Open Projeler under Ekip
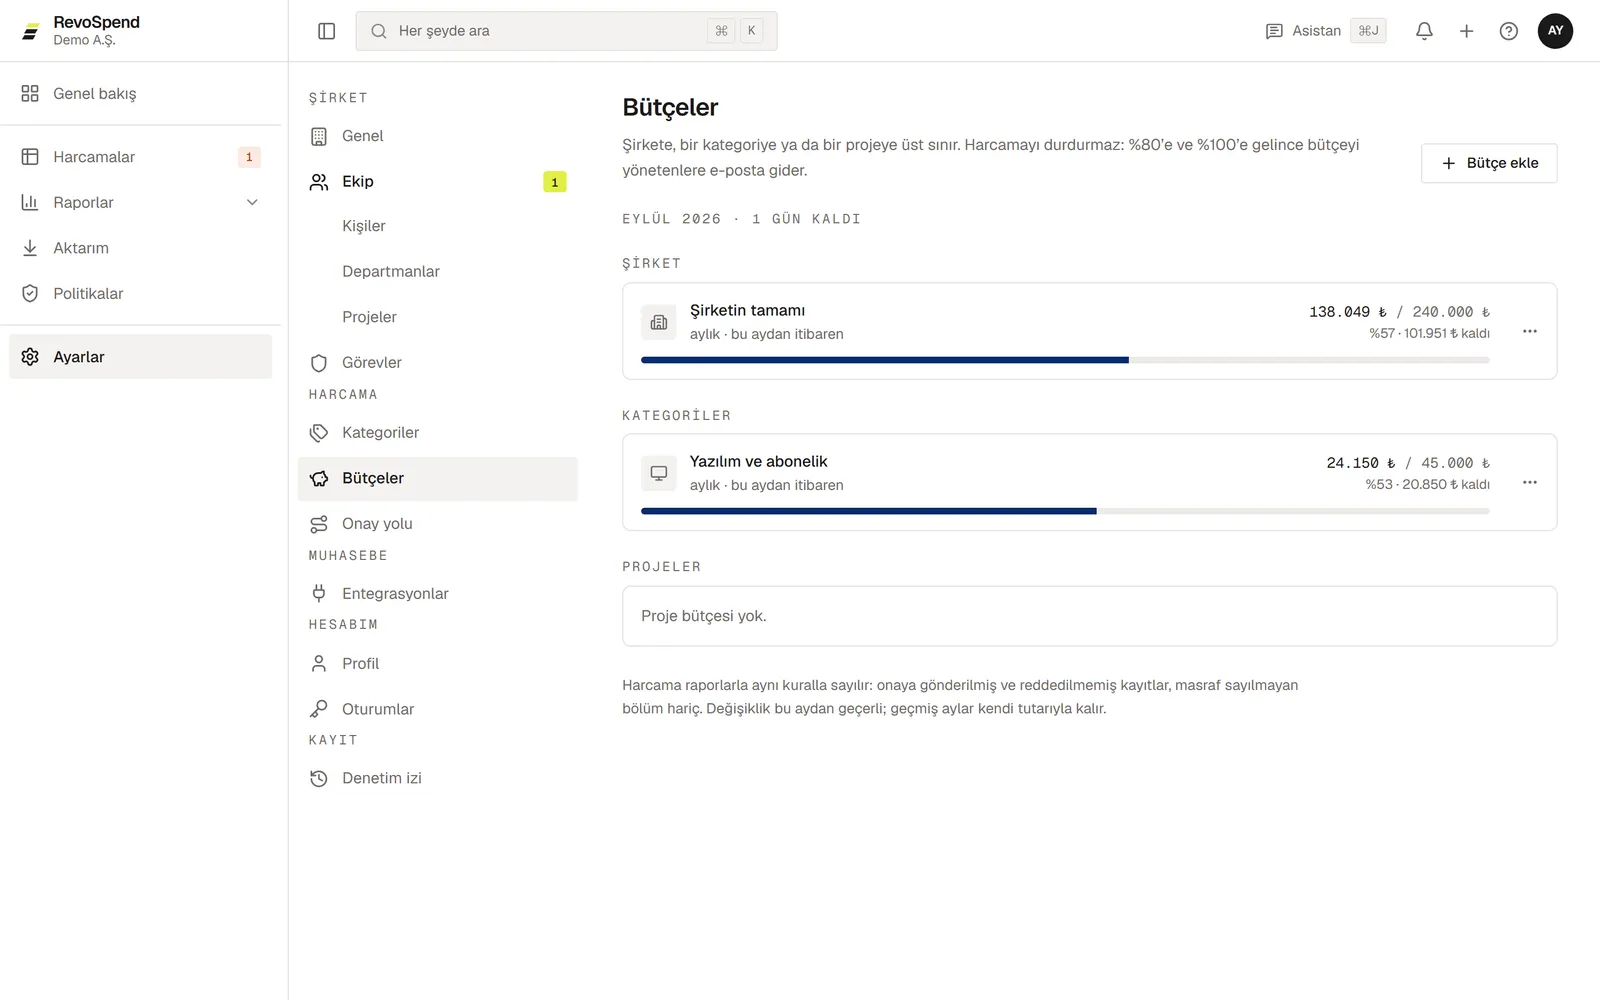Image resolution: width=1600 pixels, height=1000 pixels. [438, 317]
